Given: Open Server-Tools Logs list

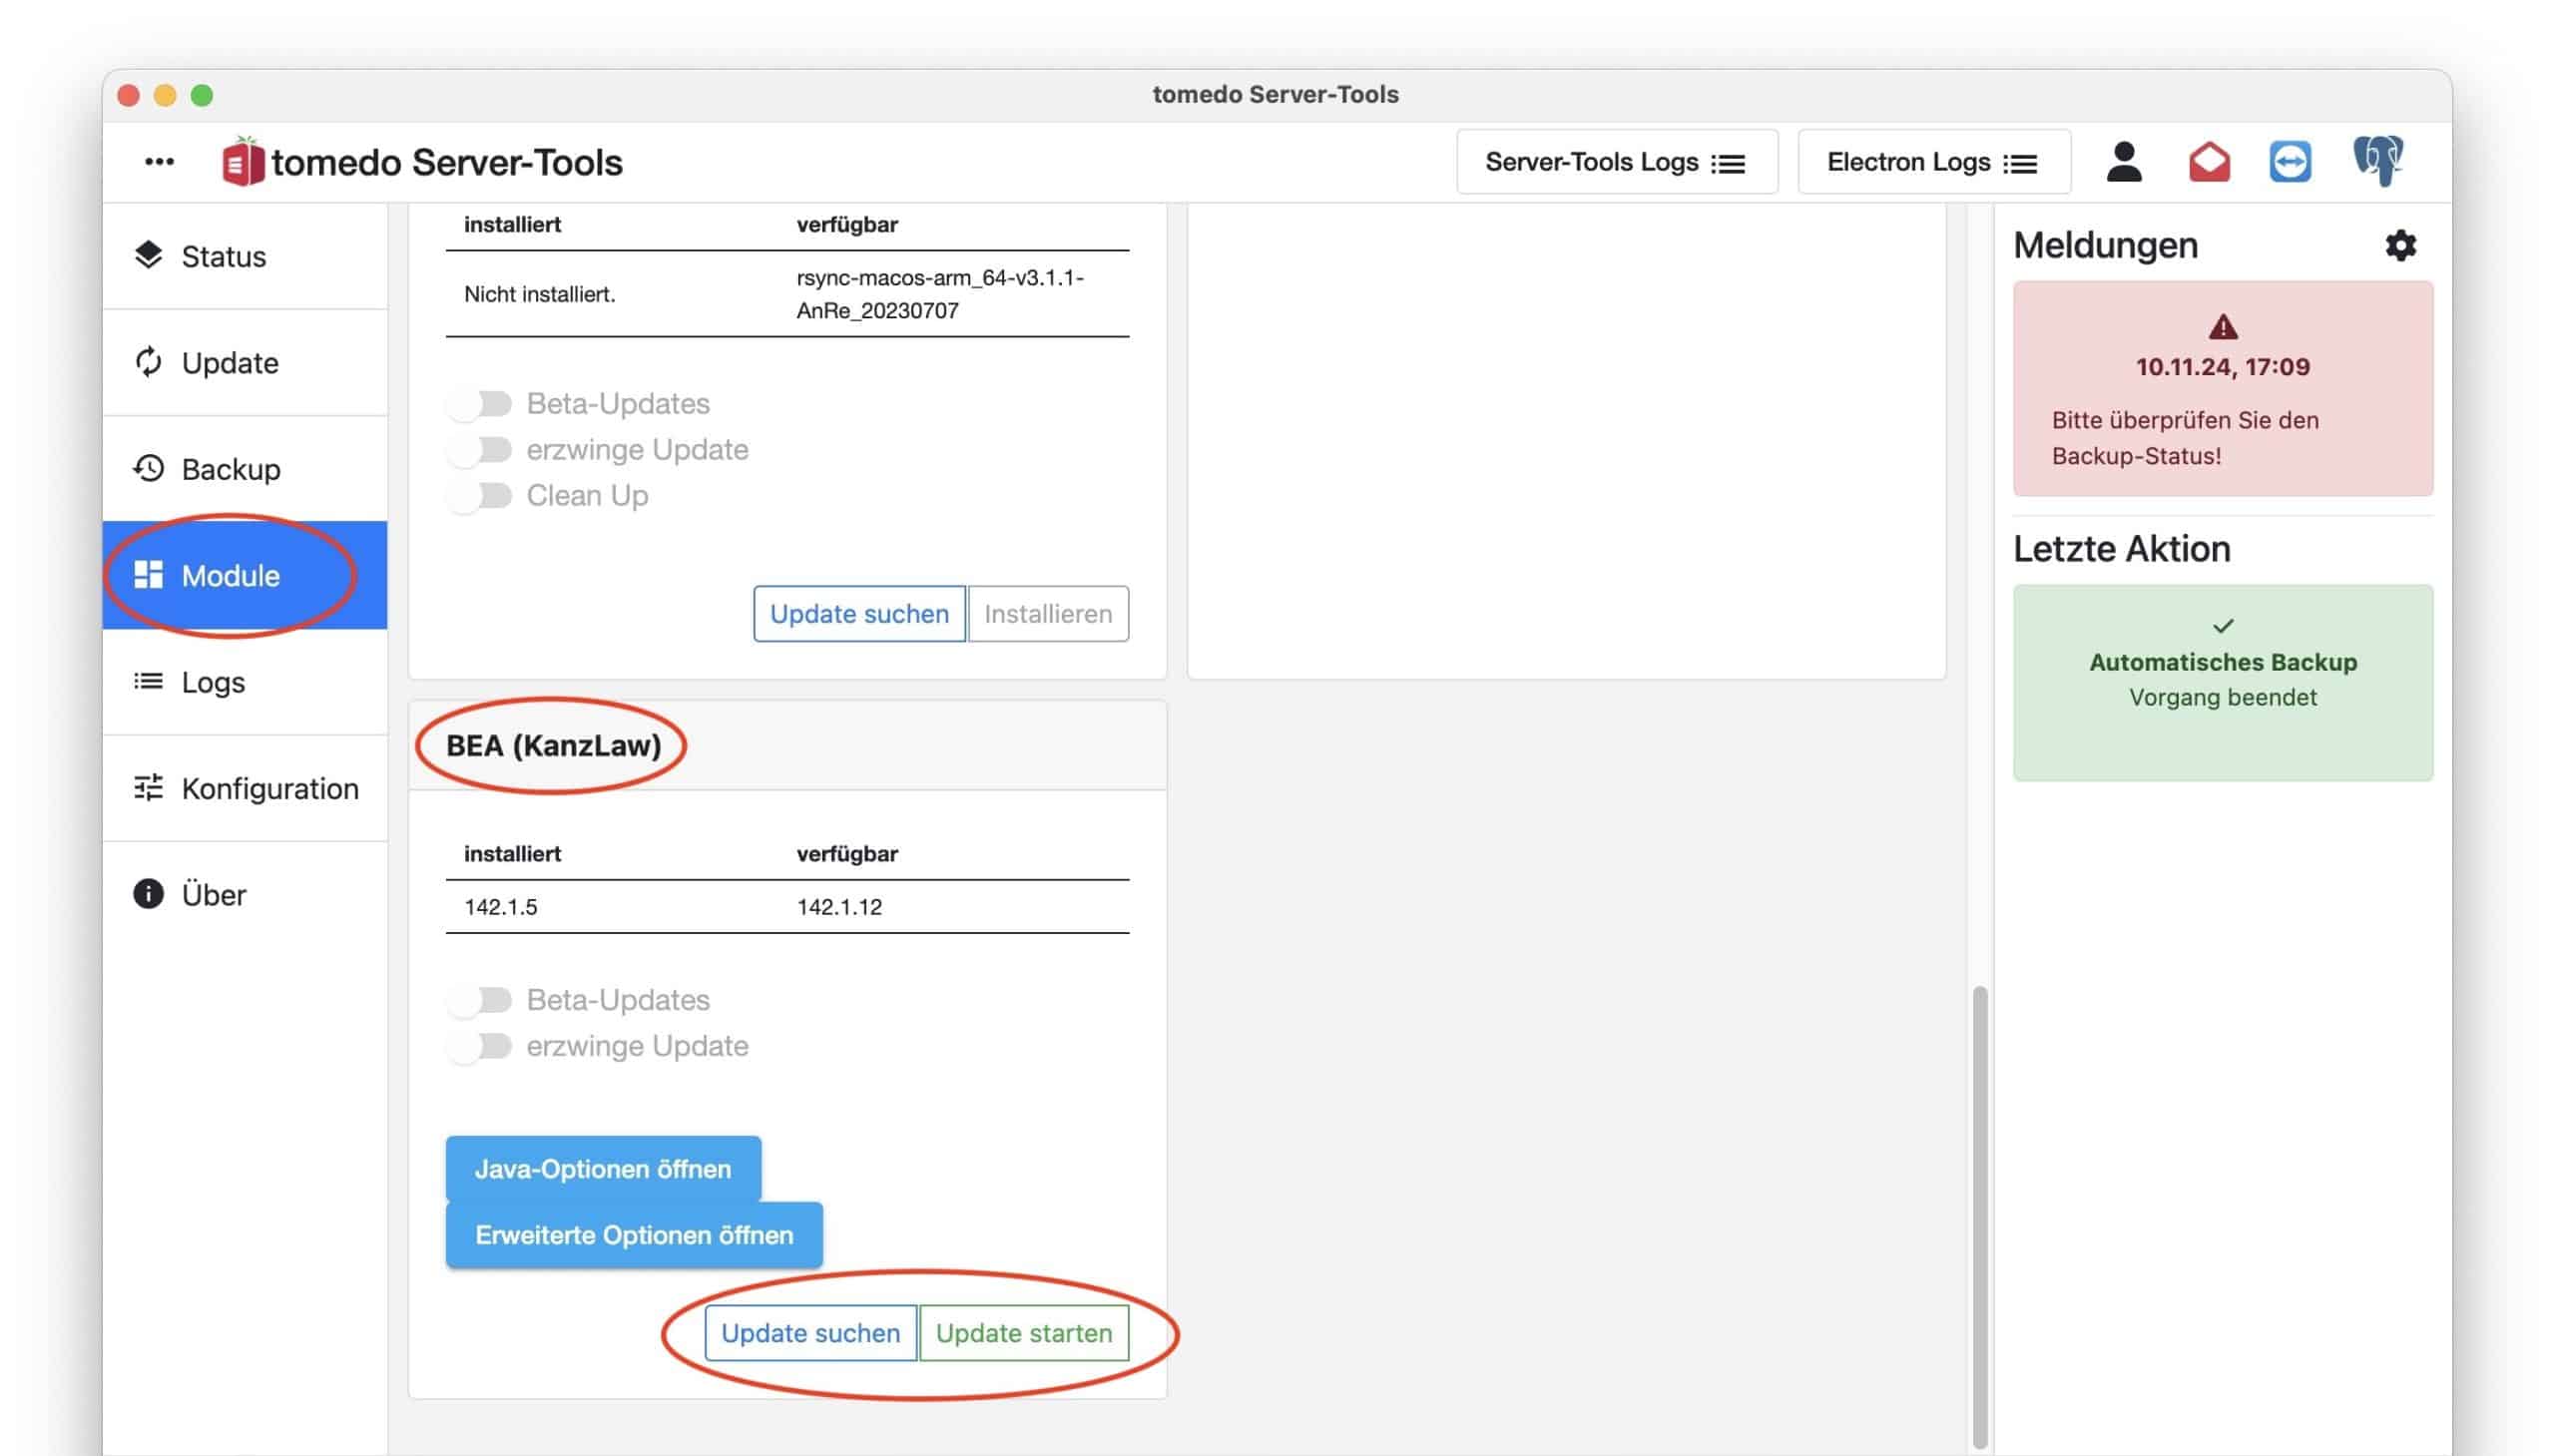Looking at the screenshot, I should coord(1615,162).
